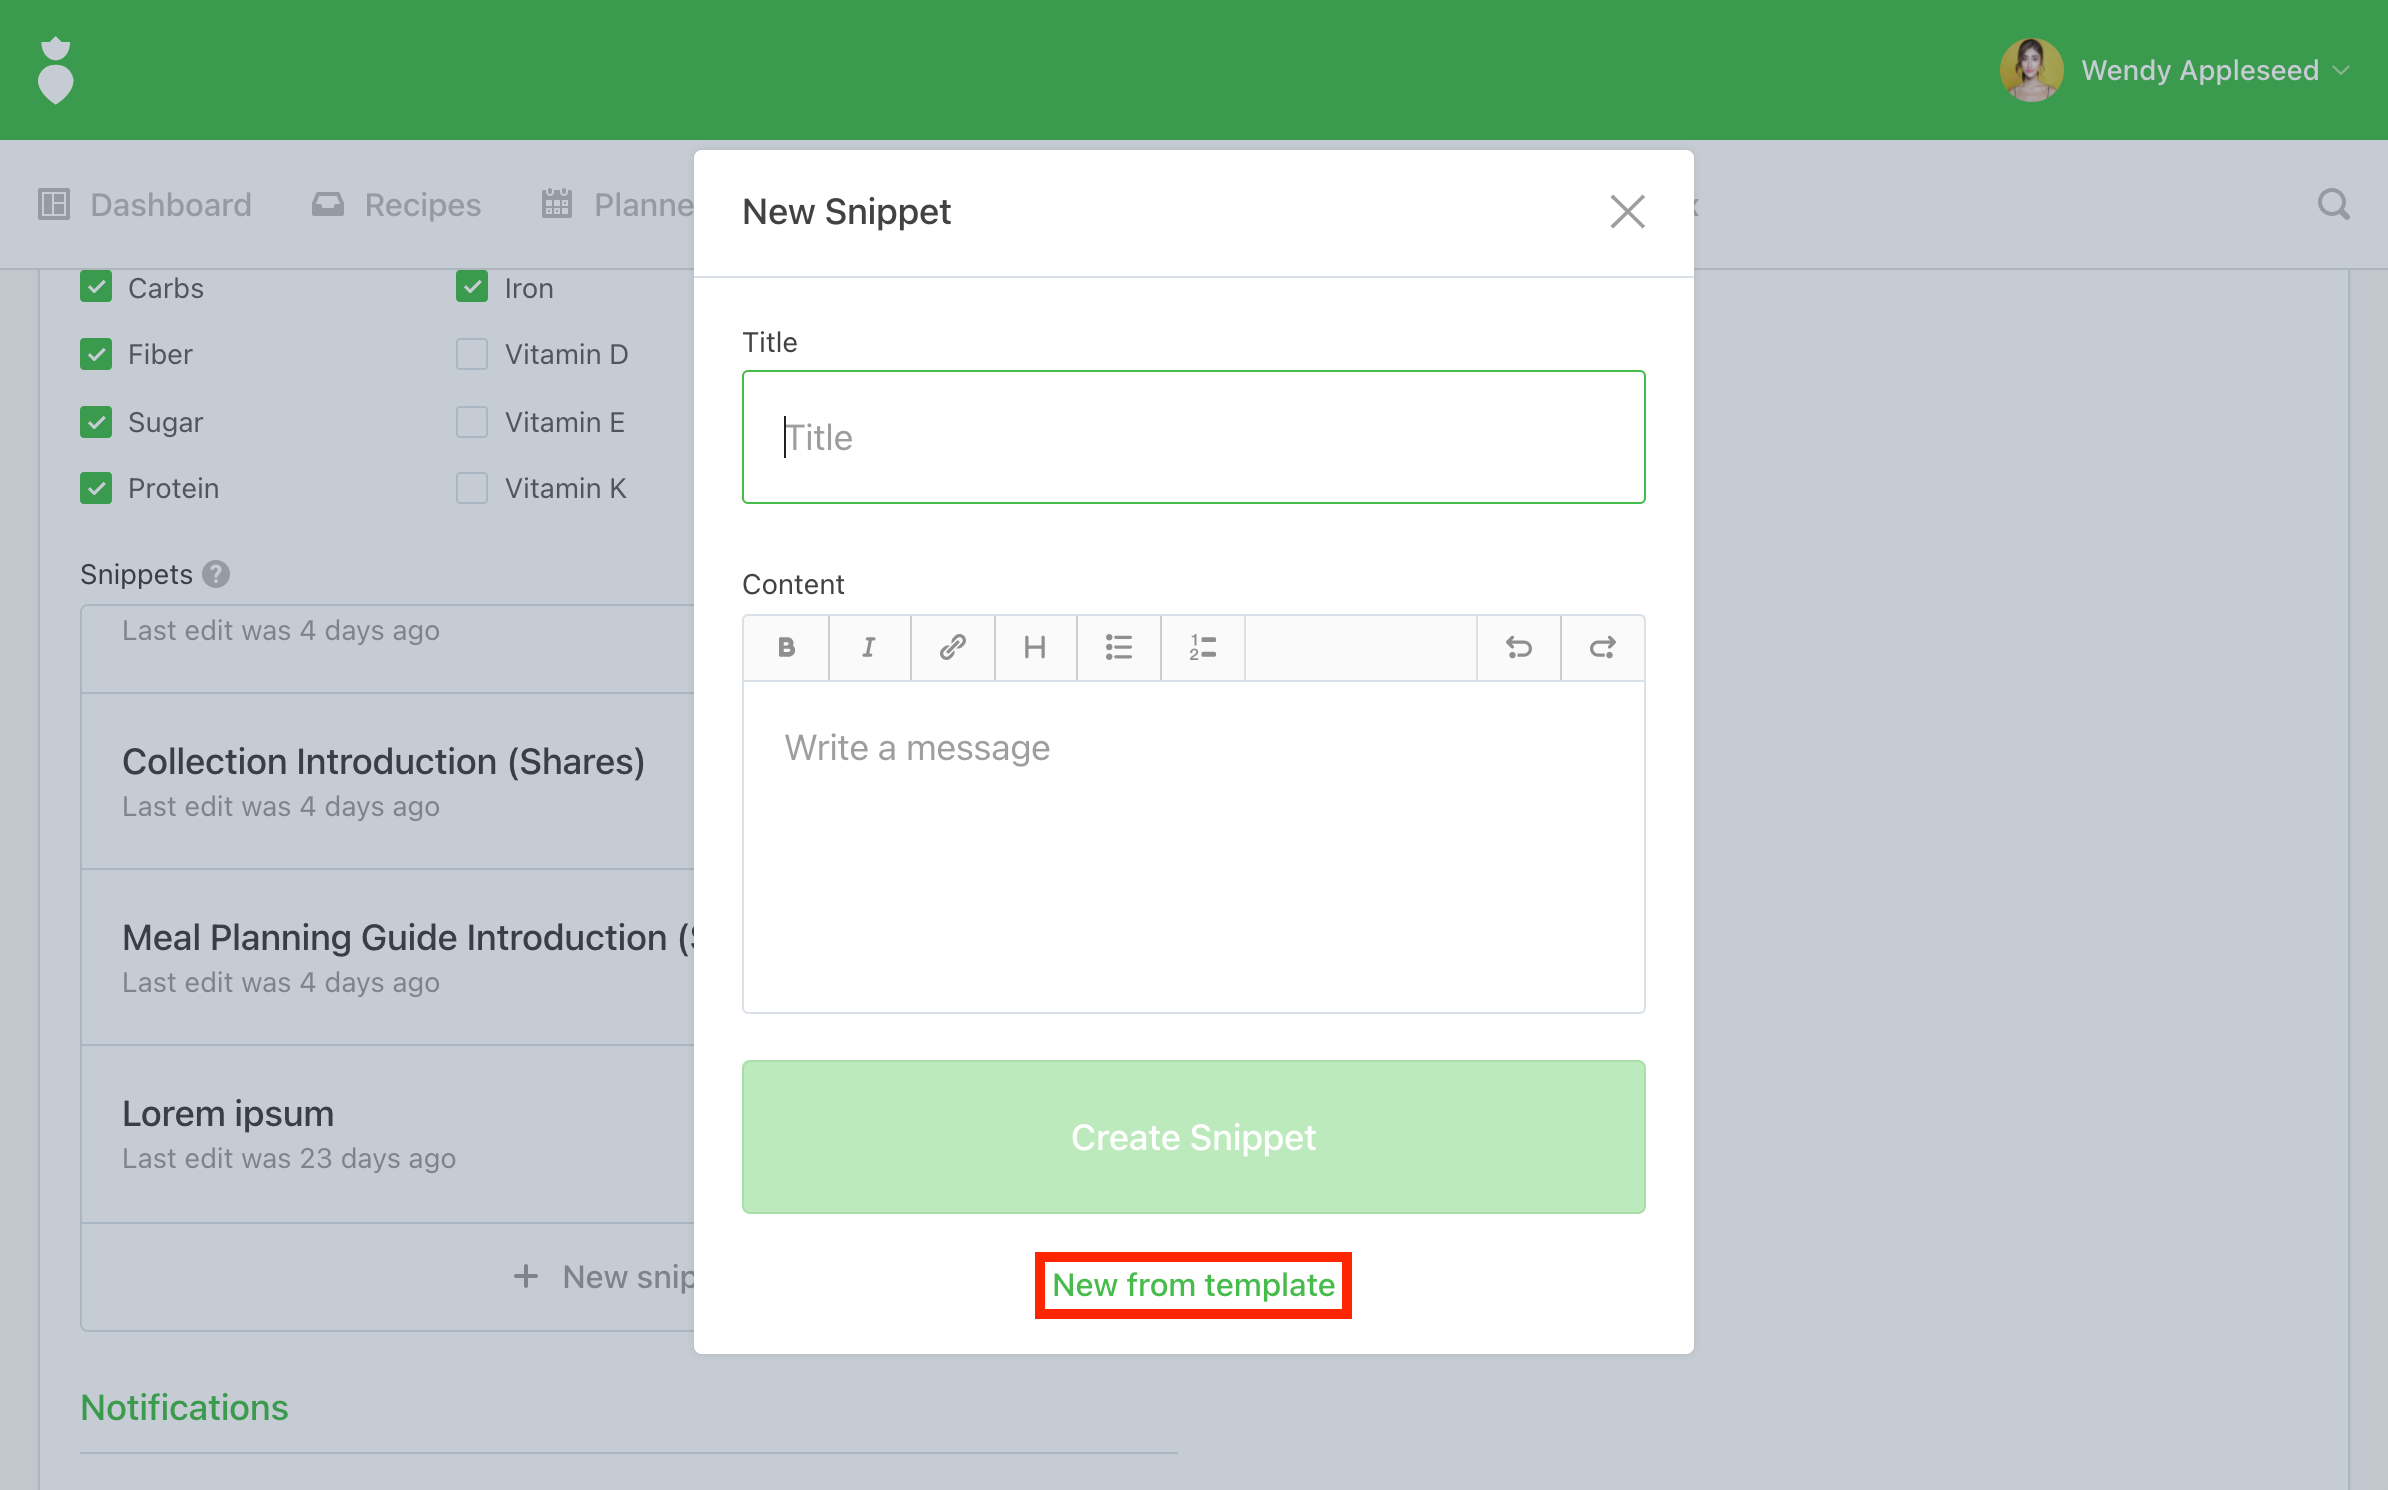
Task: Apply heading style with H icon
Action: (1035, 648)
